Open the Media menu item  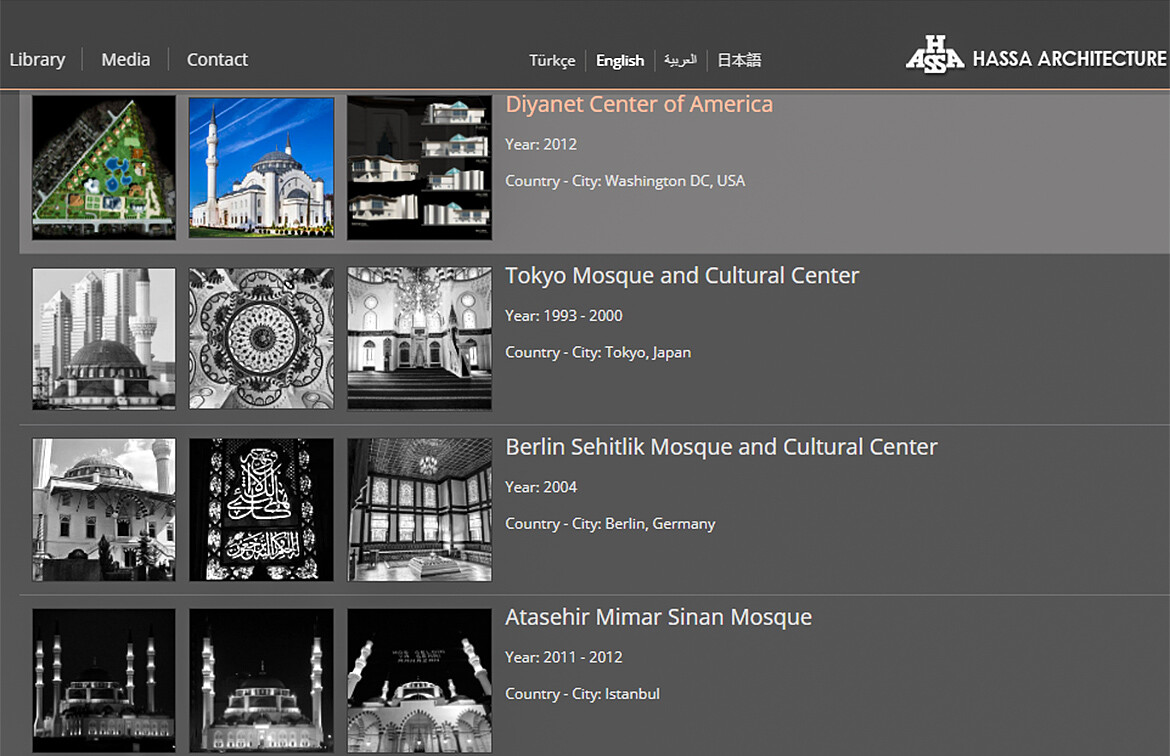point(125,60)
